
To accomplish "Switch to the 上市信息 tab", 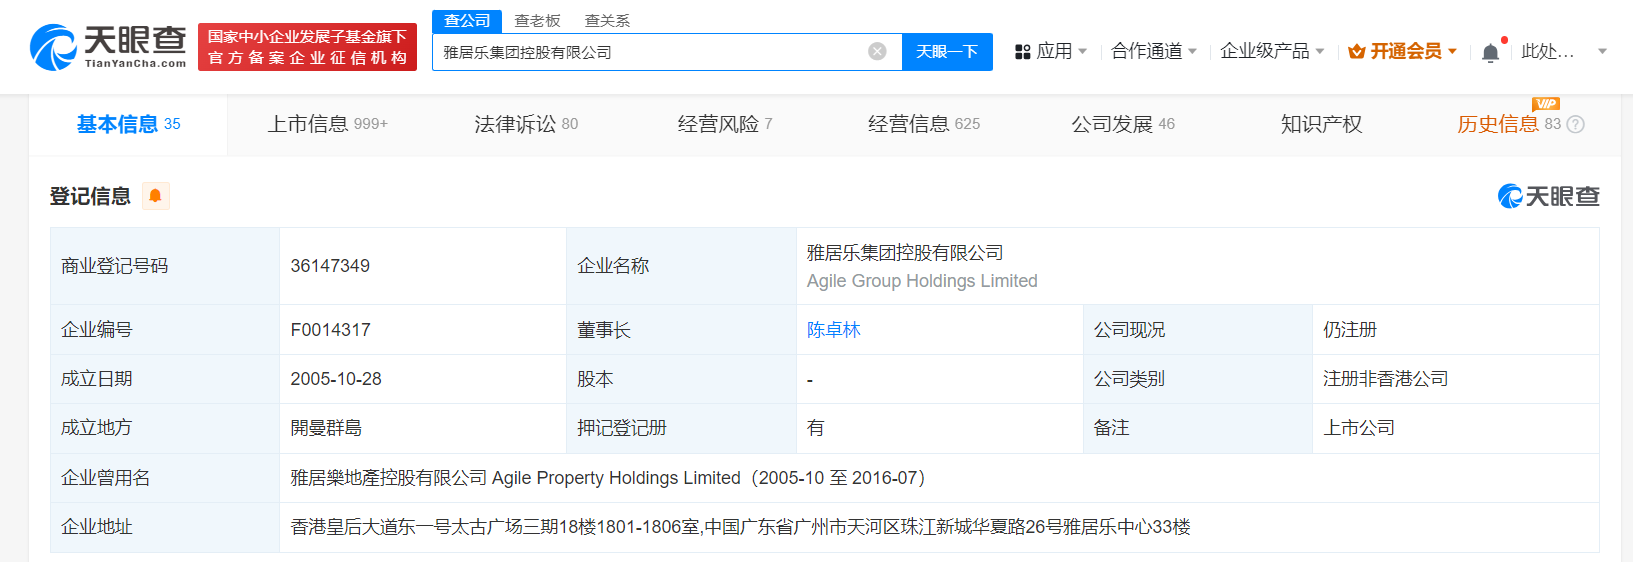I will click(x=327, y=124).
